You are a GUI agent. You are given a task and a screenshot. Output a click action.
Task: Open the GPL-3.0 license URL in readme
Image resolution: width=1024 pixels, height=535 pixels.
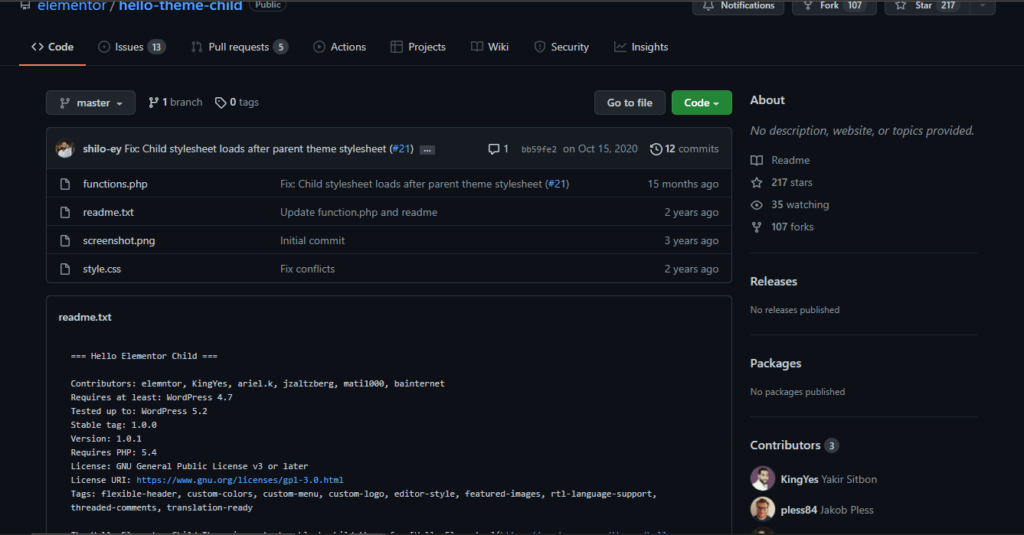[240, 479]
